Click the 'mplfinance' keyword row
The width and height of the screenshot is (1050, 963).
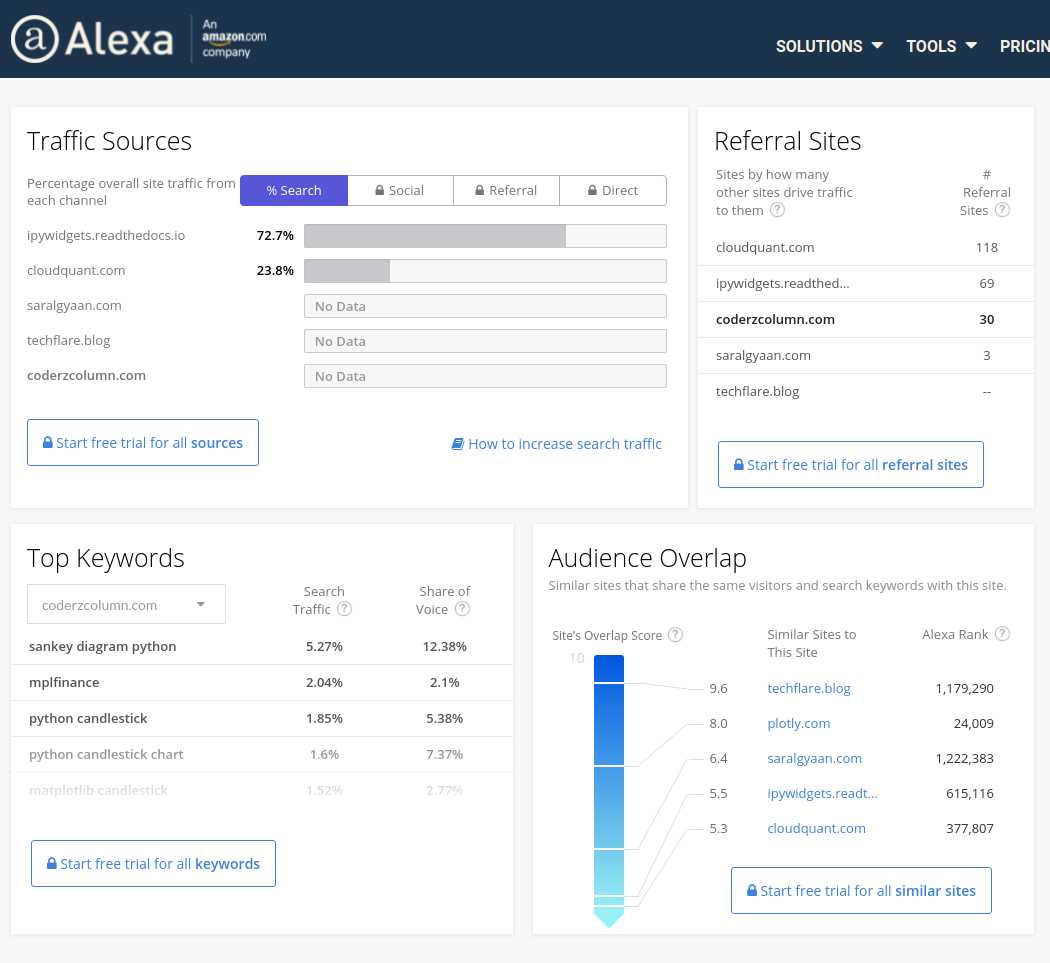tap(262, 682)
